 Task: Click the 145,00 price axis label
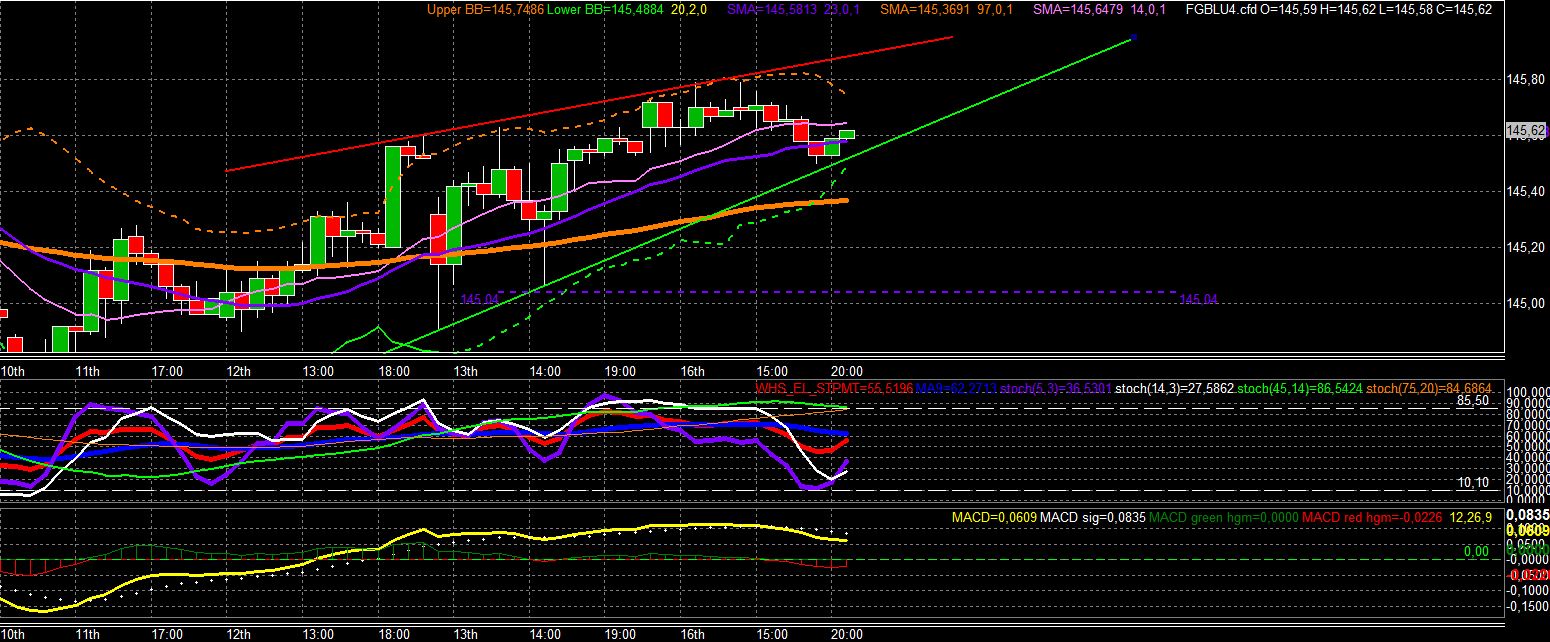(1527, 303)
